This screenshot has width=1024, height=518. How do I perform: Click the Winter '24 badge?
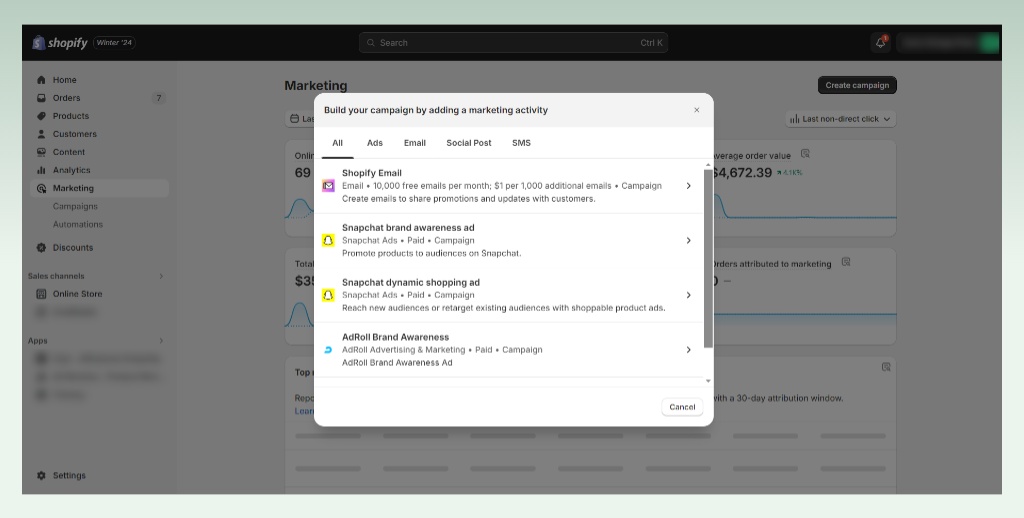pos(114,42)
